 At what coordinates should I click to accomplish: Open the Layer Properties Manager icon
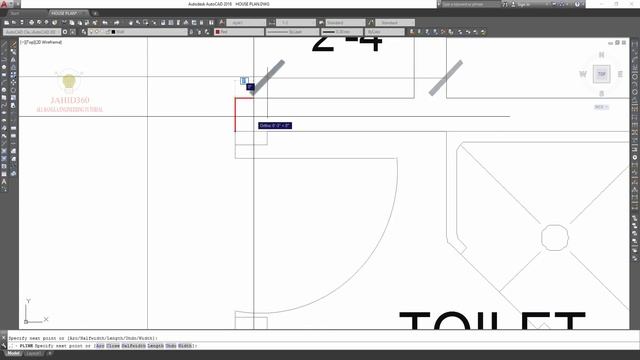click(84, 31)
